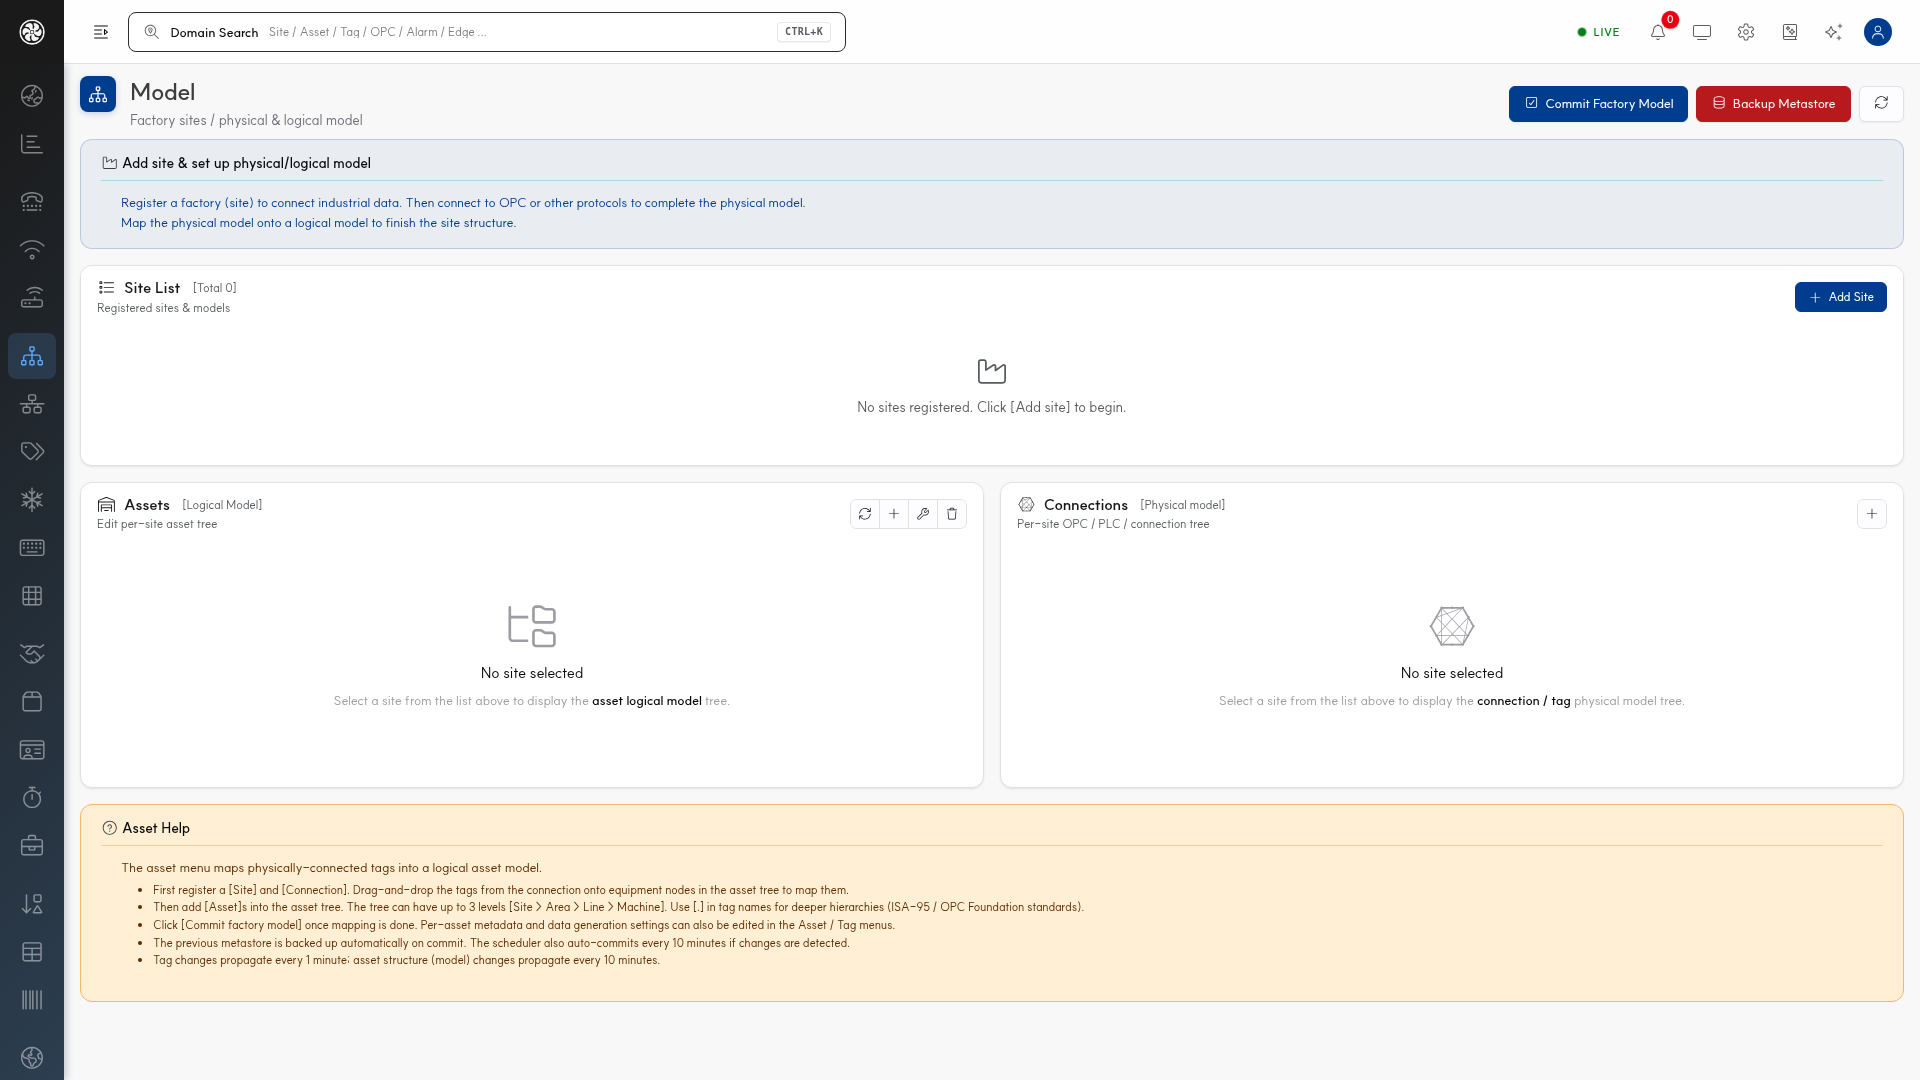
Task: Click Backup Metastore button
Action: 1773,104
